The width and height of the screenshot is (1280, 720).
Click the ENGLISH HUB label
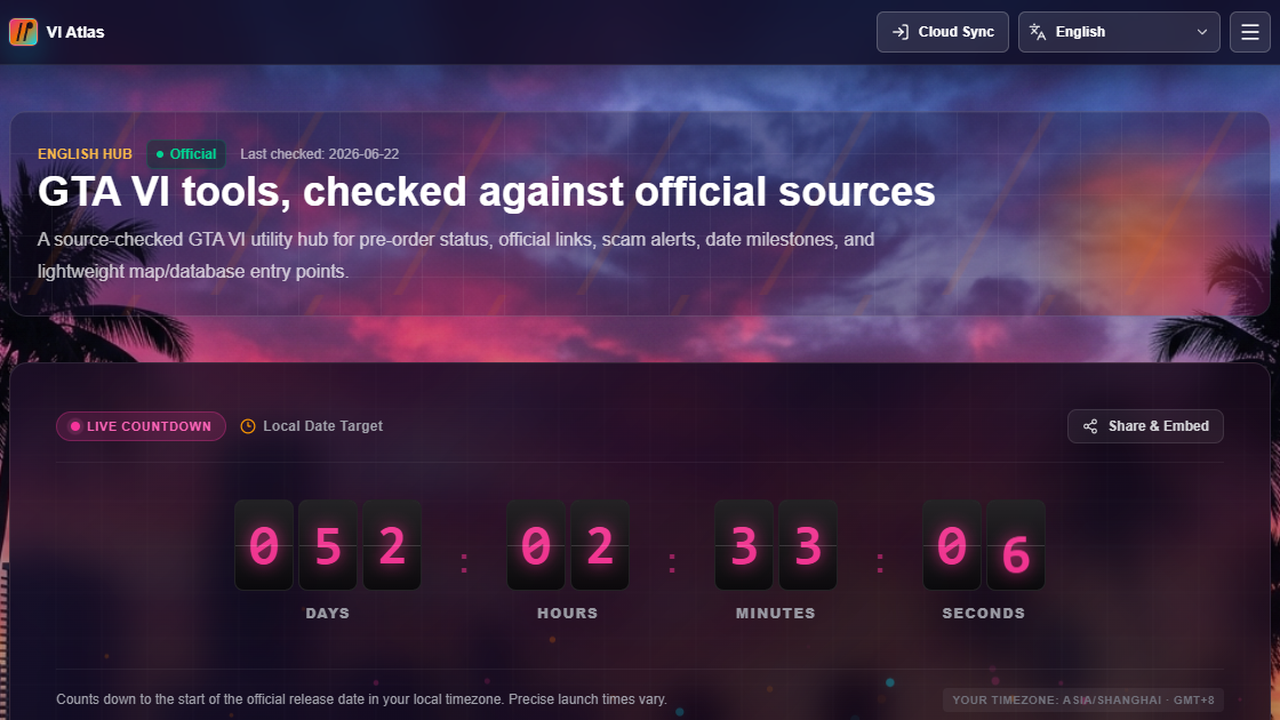(x=85, y=154)
